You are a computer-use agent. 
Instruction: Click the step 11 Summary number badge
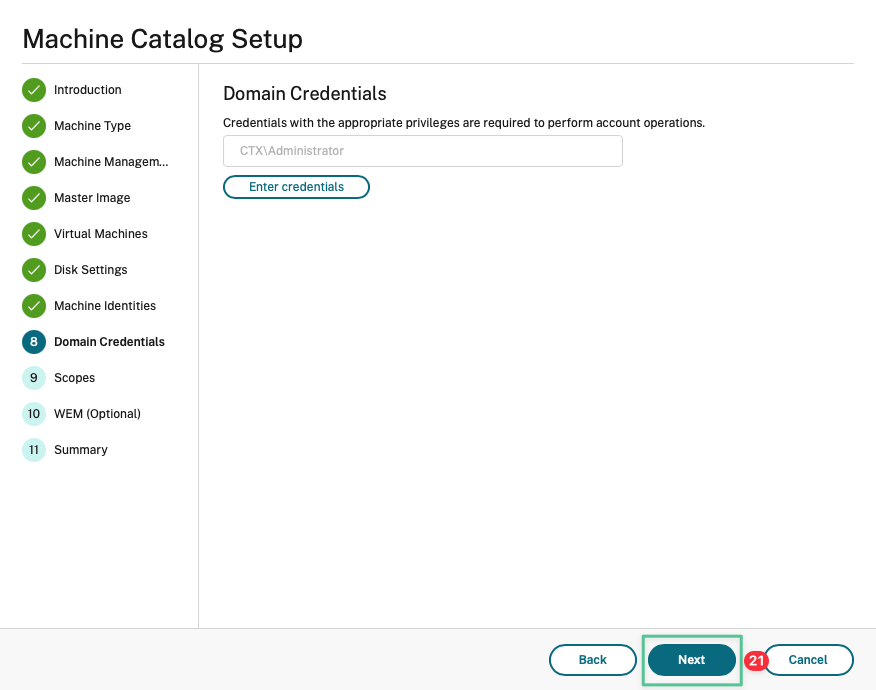click(x=34, y=450)
